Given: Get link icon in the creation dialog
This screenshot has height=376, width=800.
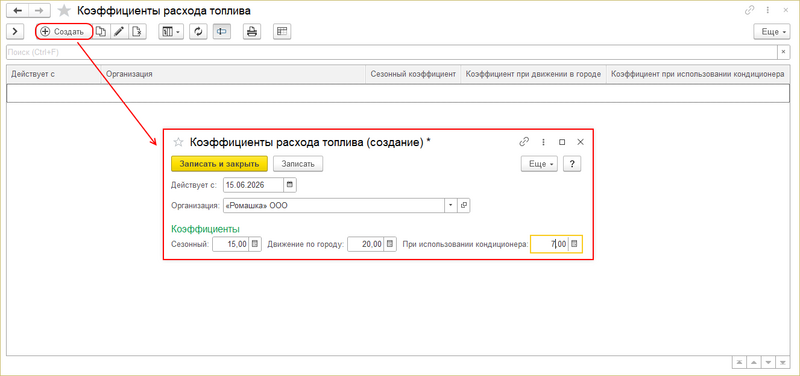Looking at the screenshot, I should tap(524, 142).
